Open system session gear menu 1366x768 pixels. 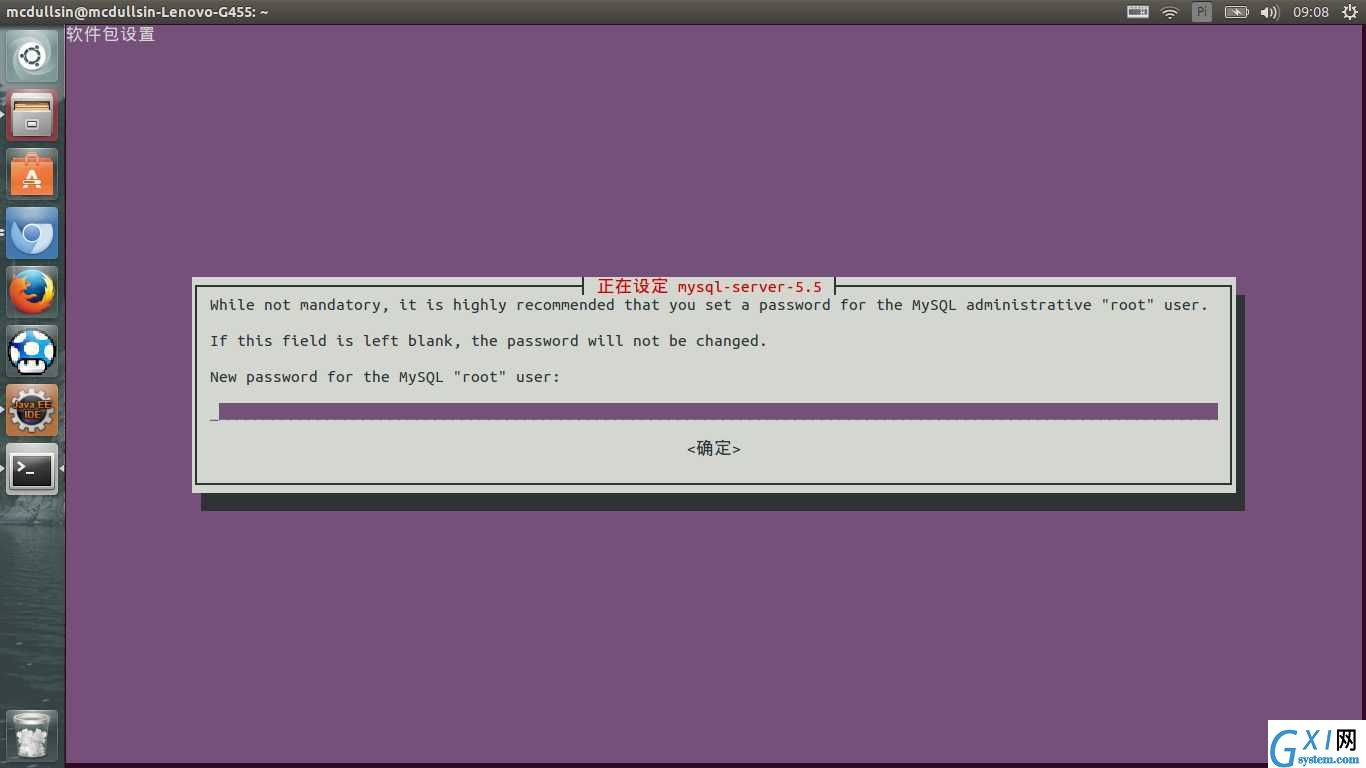point(1349,12)
